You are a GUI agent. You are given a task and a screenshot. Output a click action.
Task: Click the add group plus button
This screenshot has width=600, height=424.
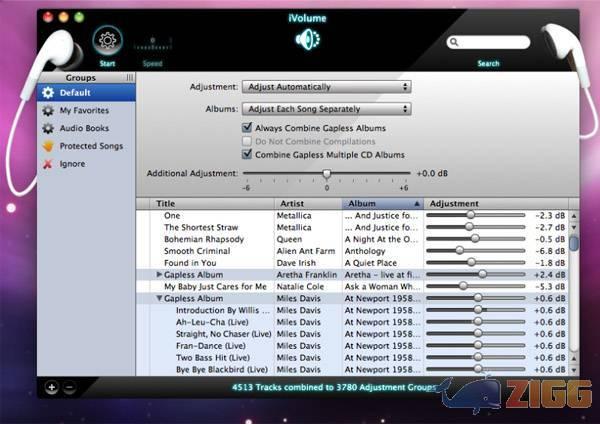[51, 388]
